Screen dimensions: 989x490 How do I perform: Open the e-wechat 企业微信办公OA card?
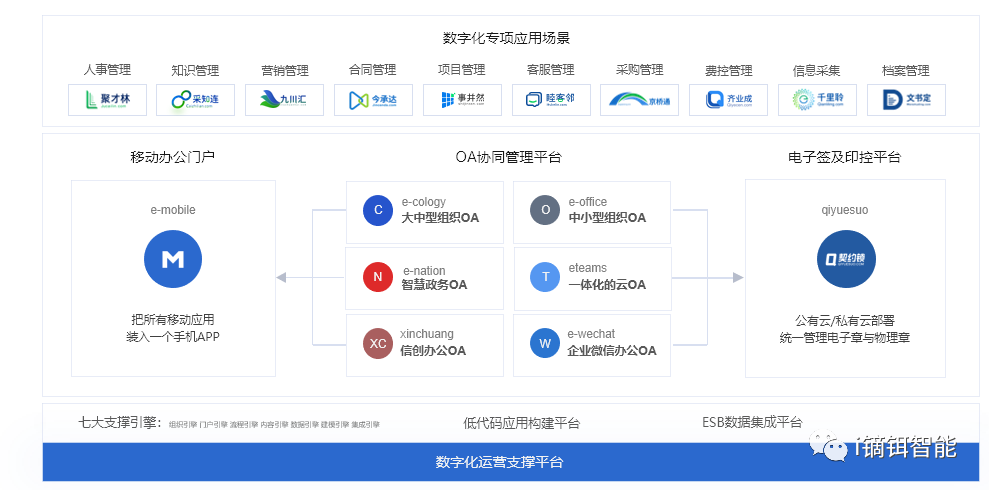point(592,344)
